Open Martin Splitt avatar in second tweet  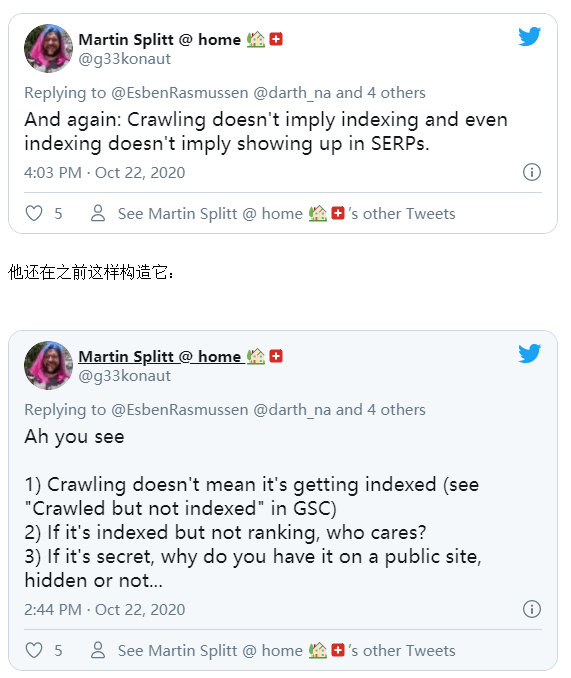(48, 365)
